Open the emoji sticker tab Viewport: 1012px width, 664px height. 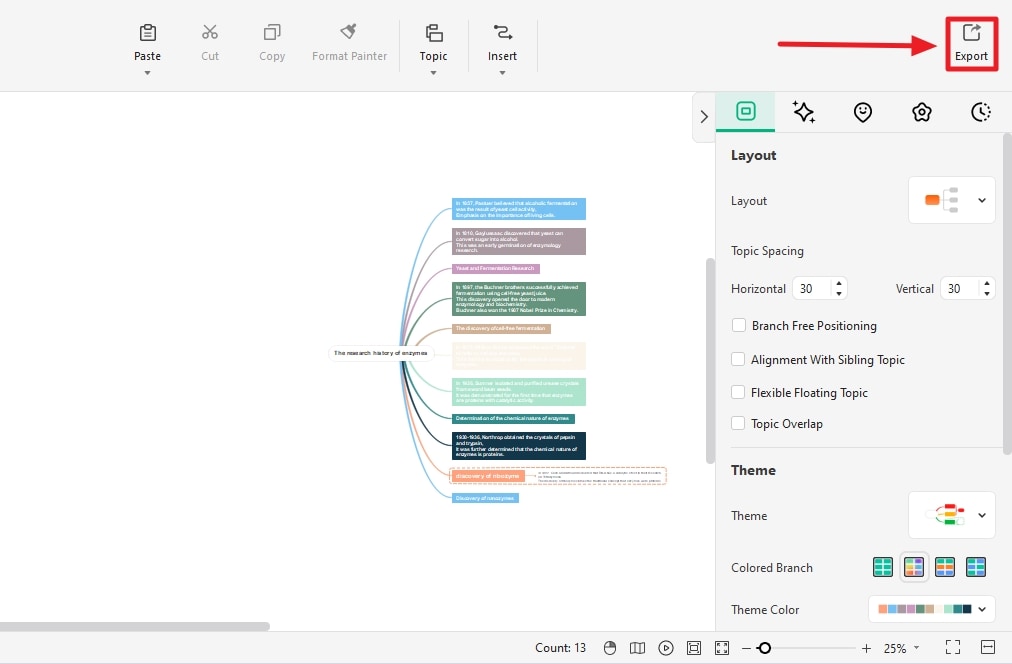pos(863,112)
